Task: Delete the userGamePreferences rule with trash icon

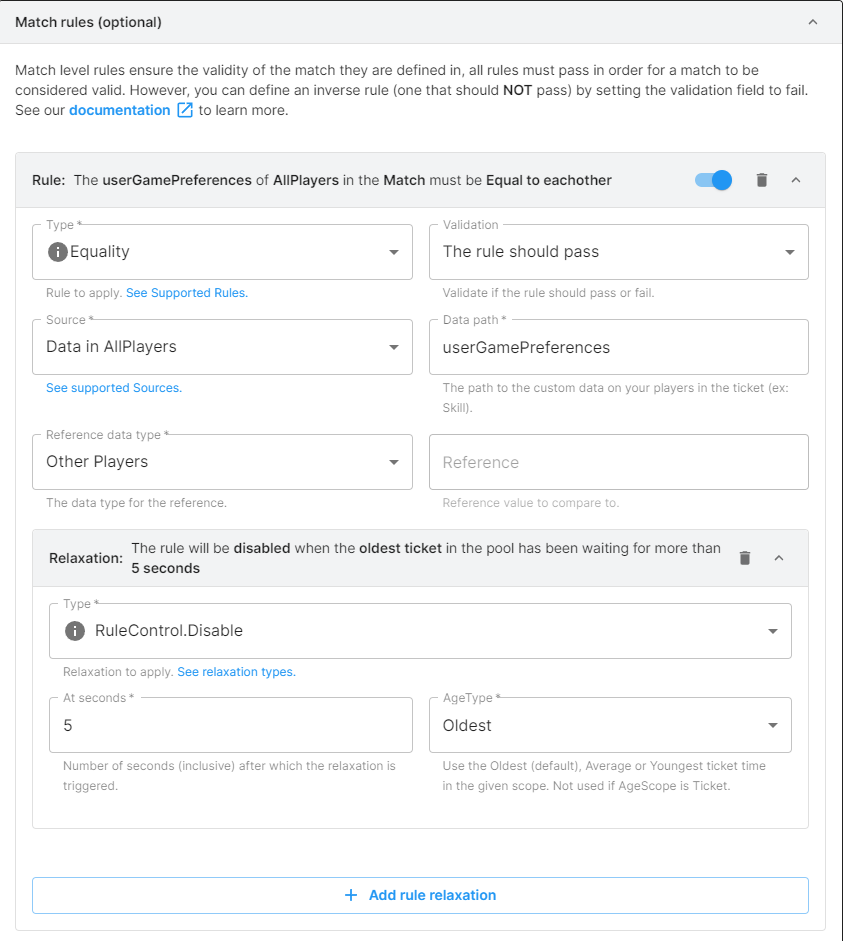Action: pyautogui.click(x=762, y=180)
